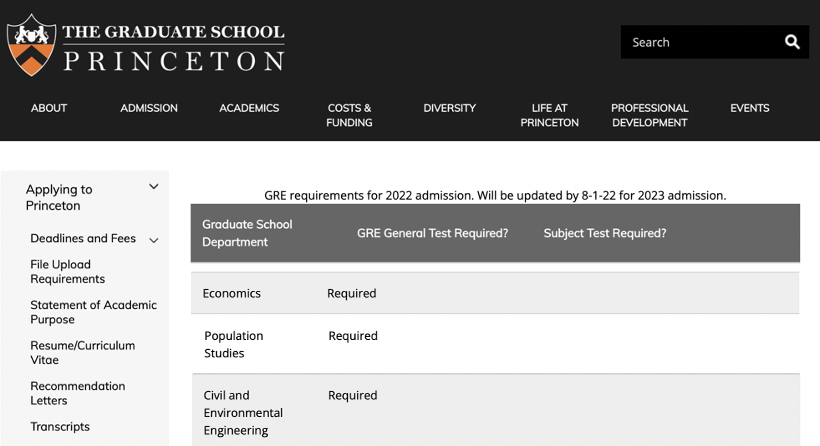820x446 pixels.
Task: Click the Princeton shield logo
Action: pos(31,45)
